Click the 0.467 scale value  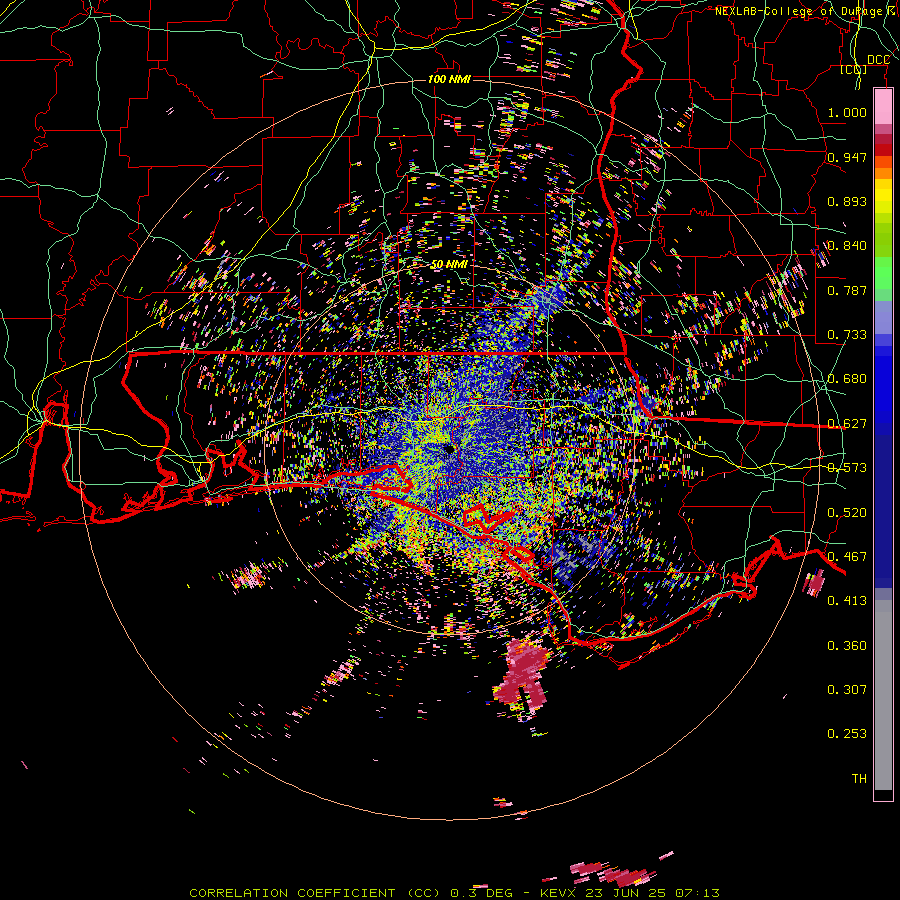tap(847, 557)
